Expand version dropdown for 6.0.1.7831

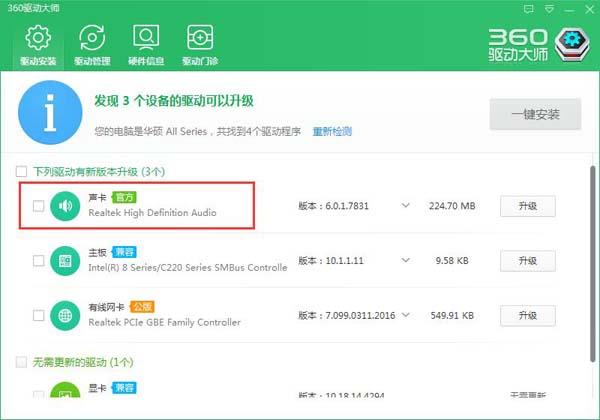tap(406, 205)
